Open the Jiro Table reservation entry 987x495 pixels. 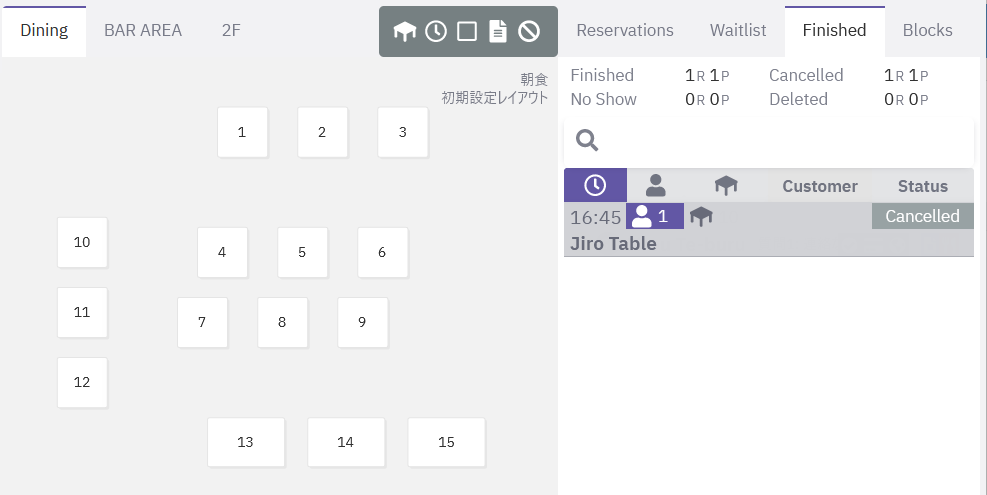click(x=613, y=243)
